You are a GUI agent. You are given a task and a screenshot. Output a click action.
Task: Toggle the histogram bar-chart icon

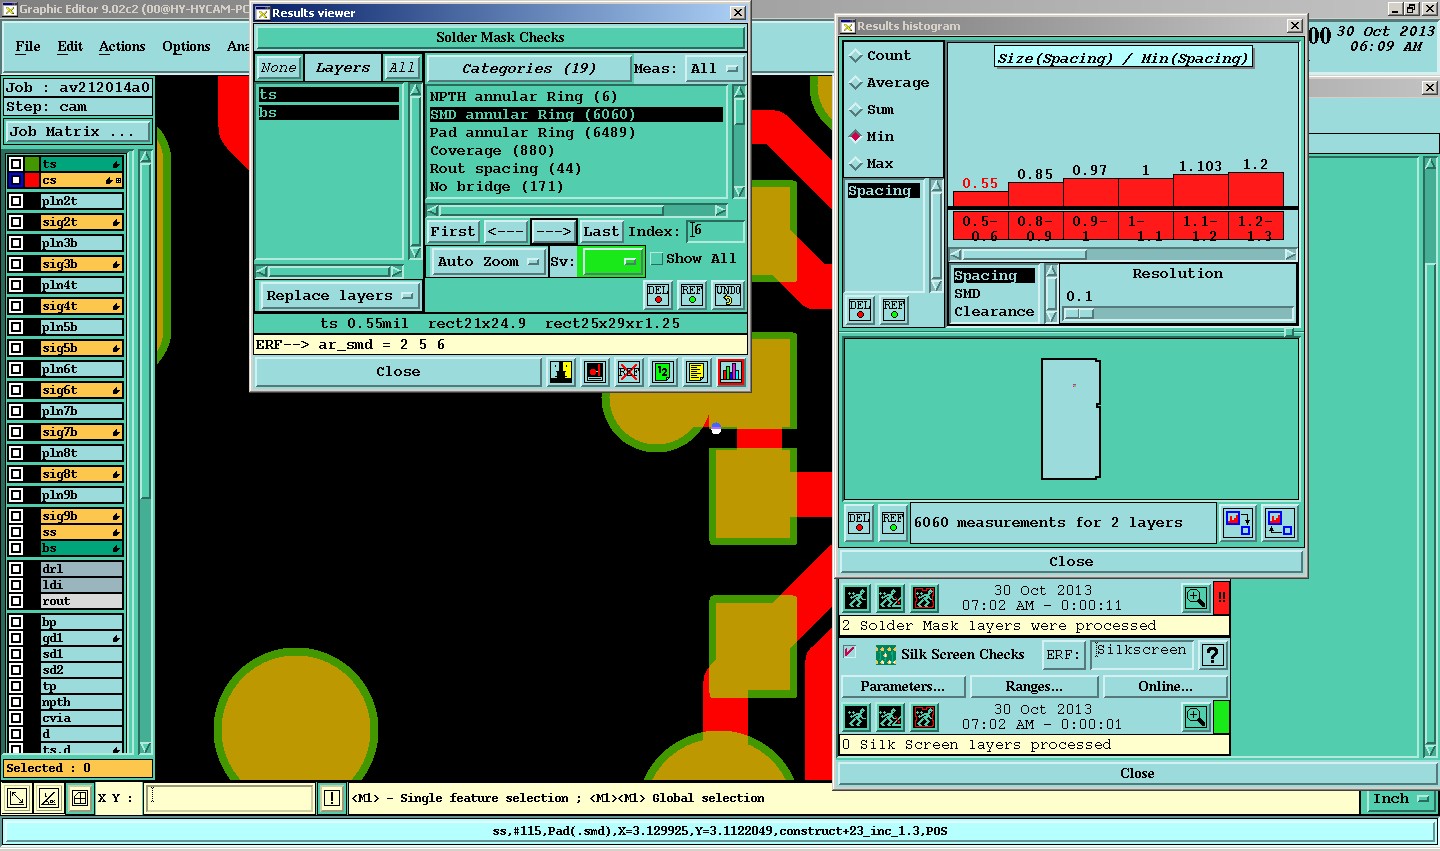click(731, 372)
